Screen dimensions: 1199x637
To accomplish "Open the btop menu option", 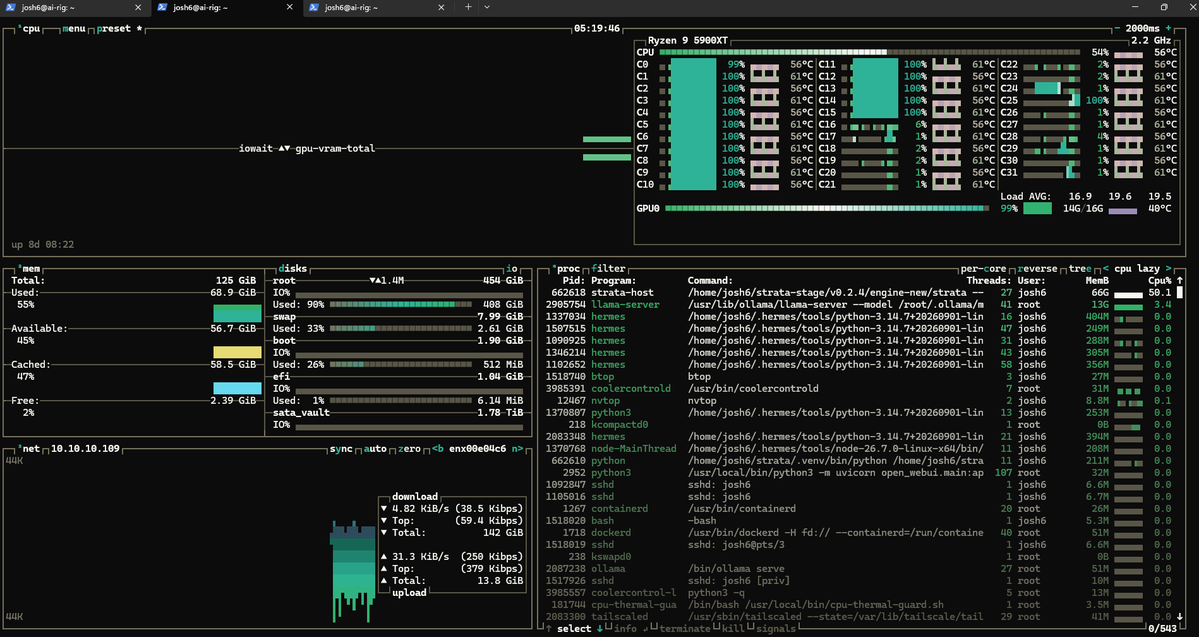I will (73, 28).
